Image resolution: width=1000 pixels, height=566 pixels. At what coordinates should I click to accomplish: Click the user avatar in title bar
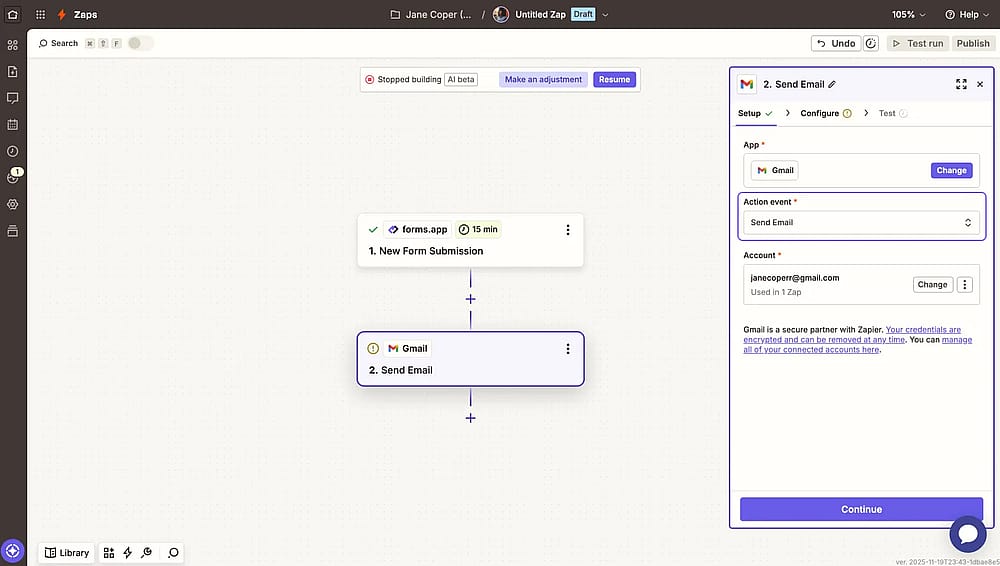pos(501,14)
